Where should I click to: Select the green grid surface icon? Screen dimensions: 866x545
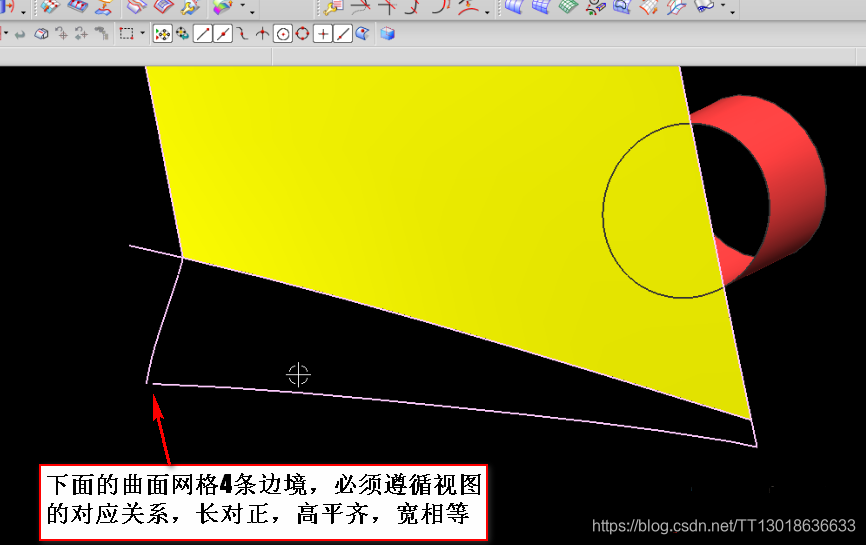(568, 7)
